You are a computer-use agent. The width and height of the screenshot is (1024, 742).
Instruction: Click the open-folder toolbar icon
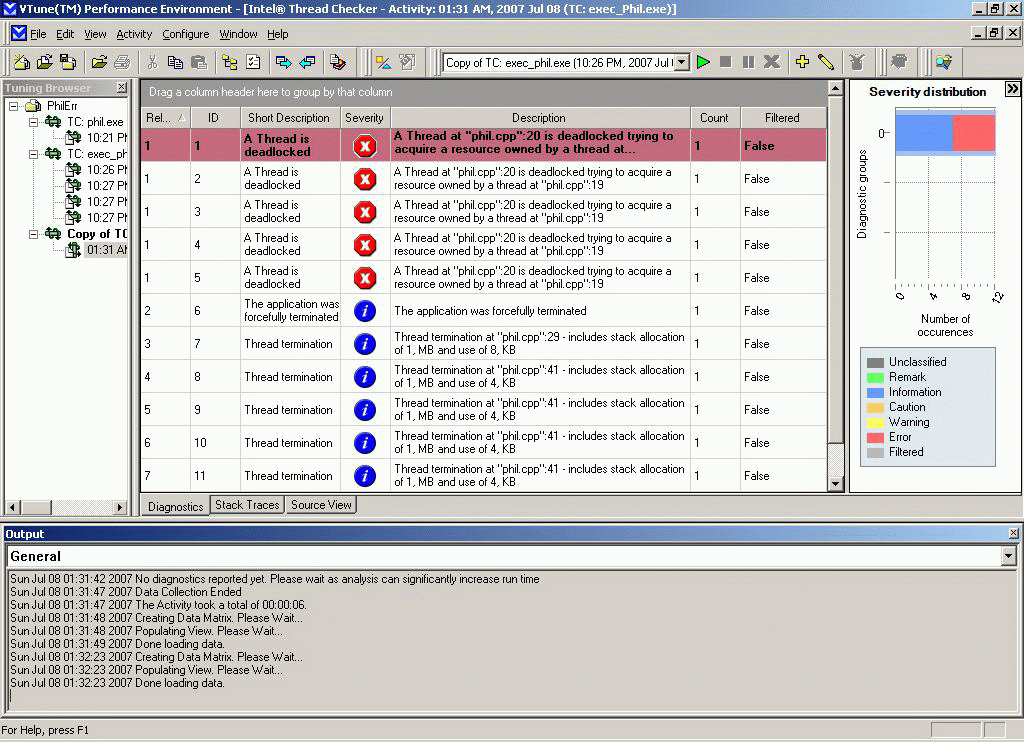(x=99, y=62)
